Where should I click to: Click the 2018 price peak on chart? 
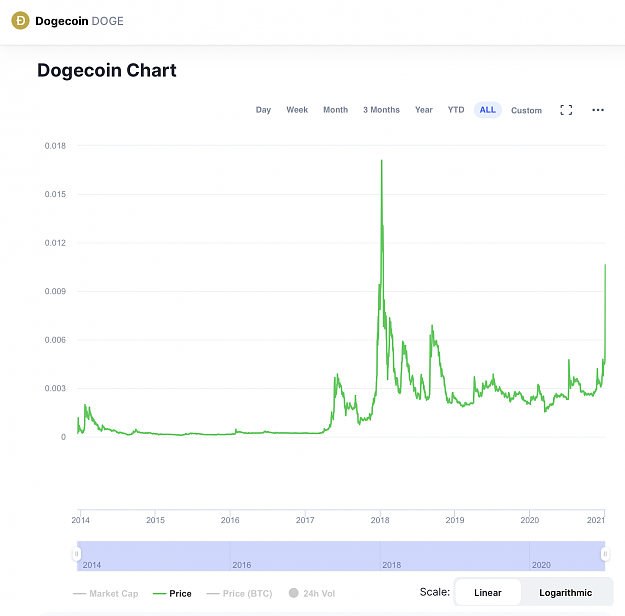(381, 161)
